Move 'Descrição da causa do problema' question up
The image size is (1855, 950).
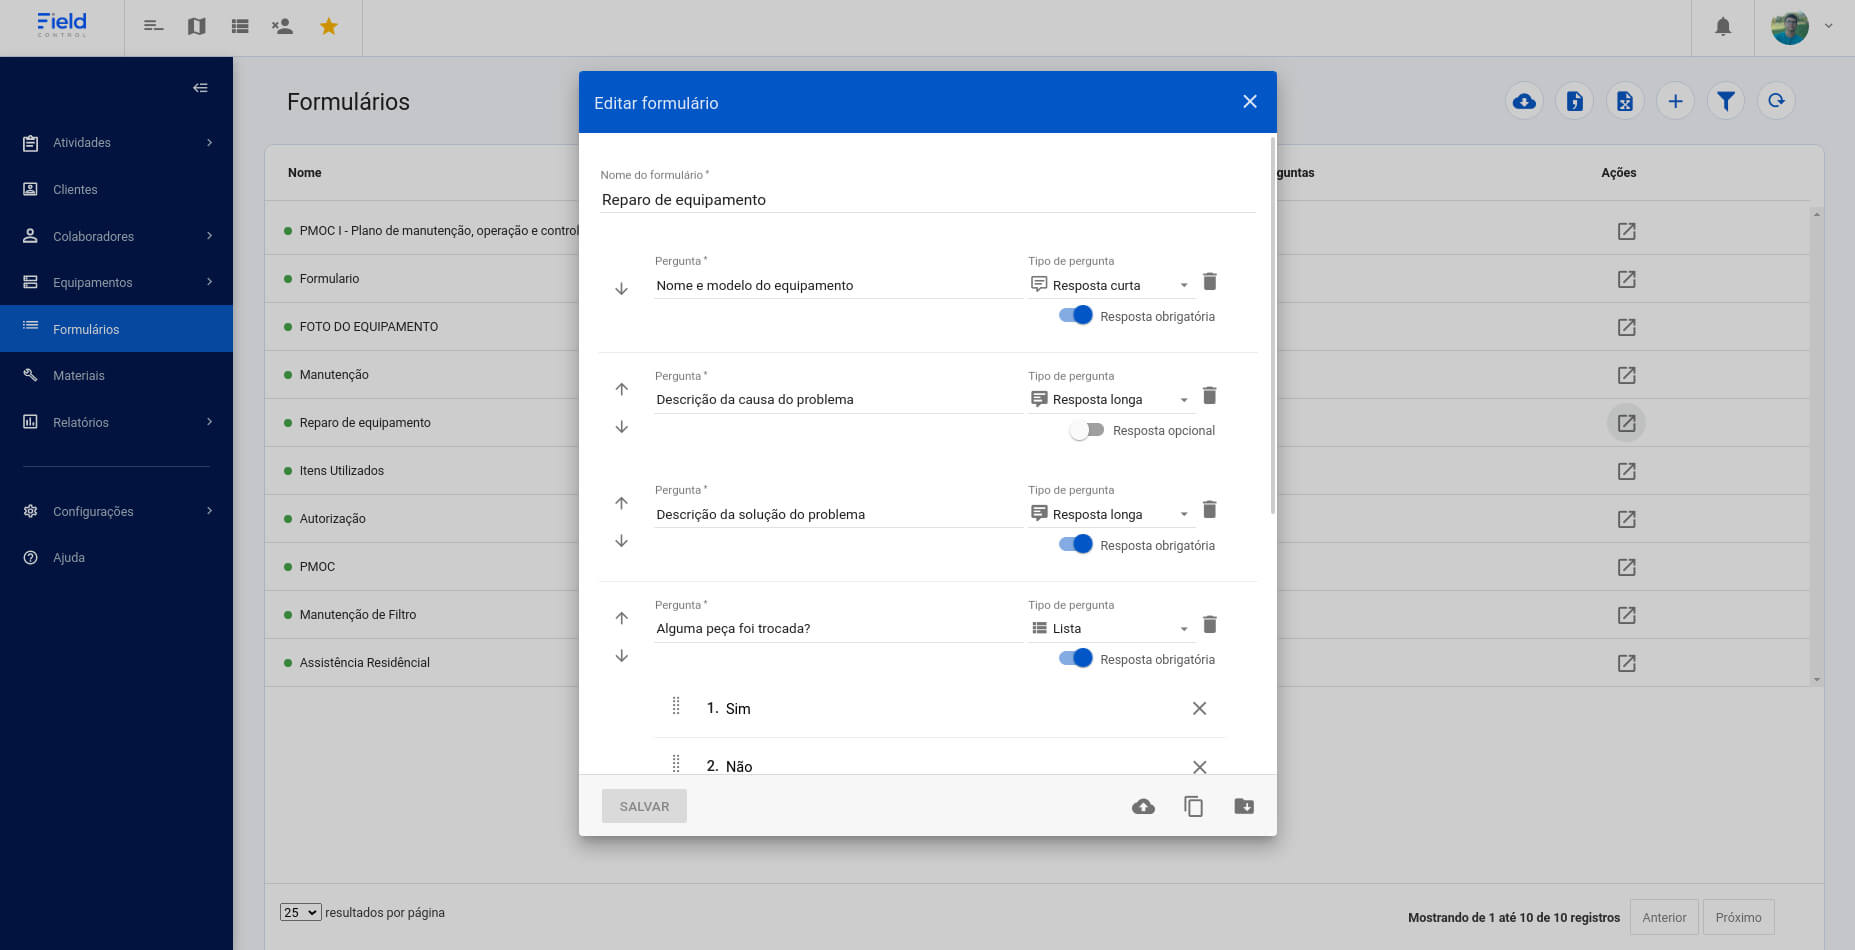[621, 389]
